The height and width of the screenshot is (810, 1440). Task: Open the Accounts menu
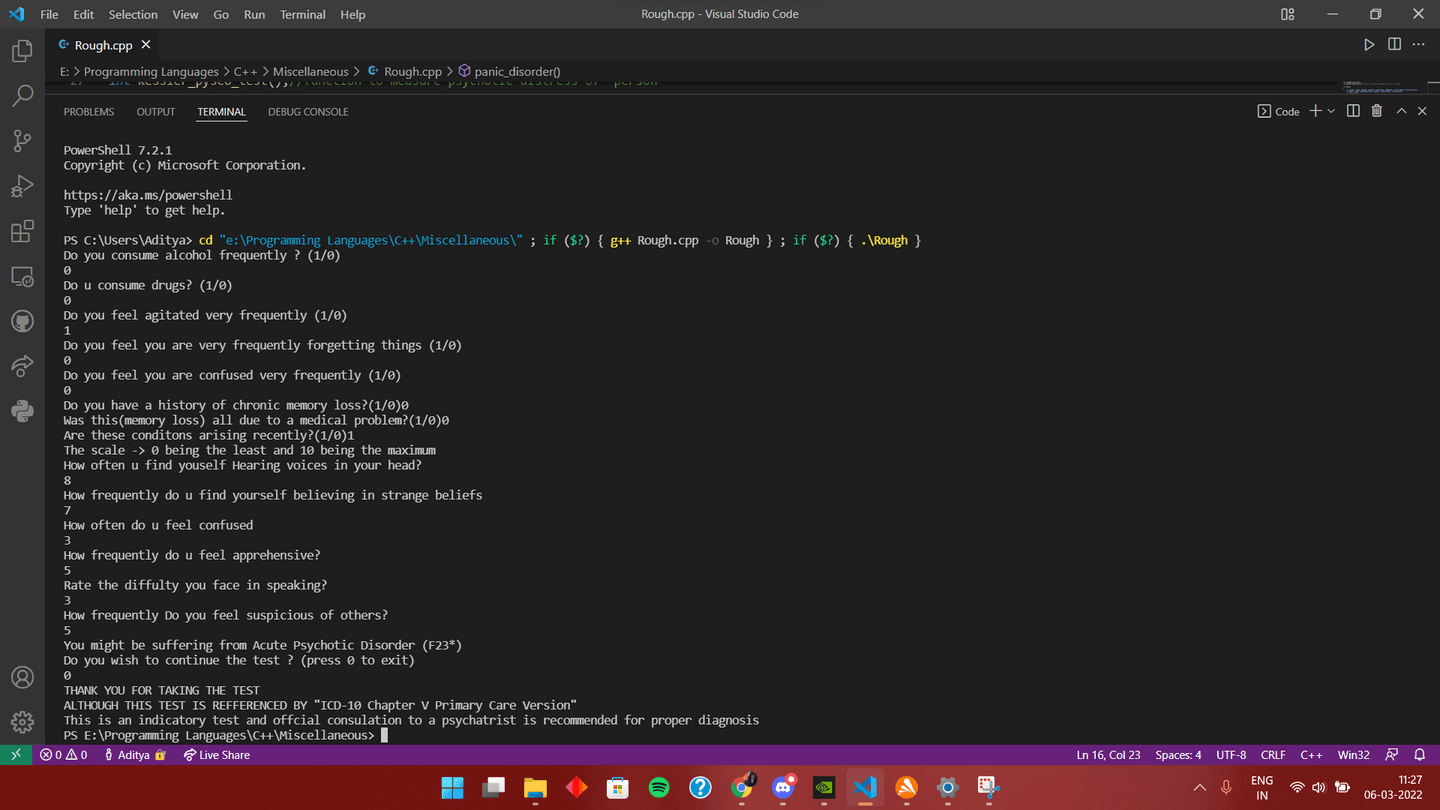coord(22,677)
